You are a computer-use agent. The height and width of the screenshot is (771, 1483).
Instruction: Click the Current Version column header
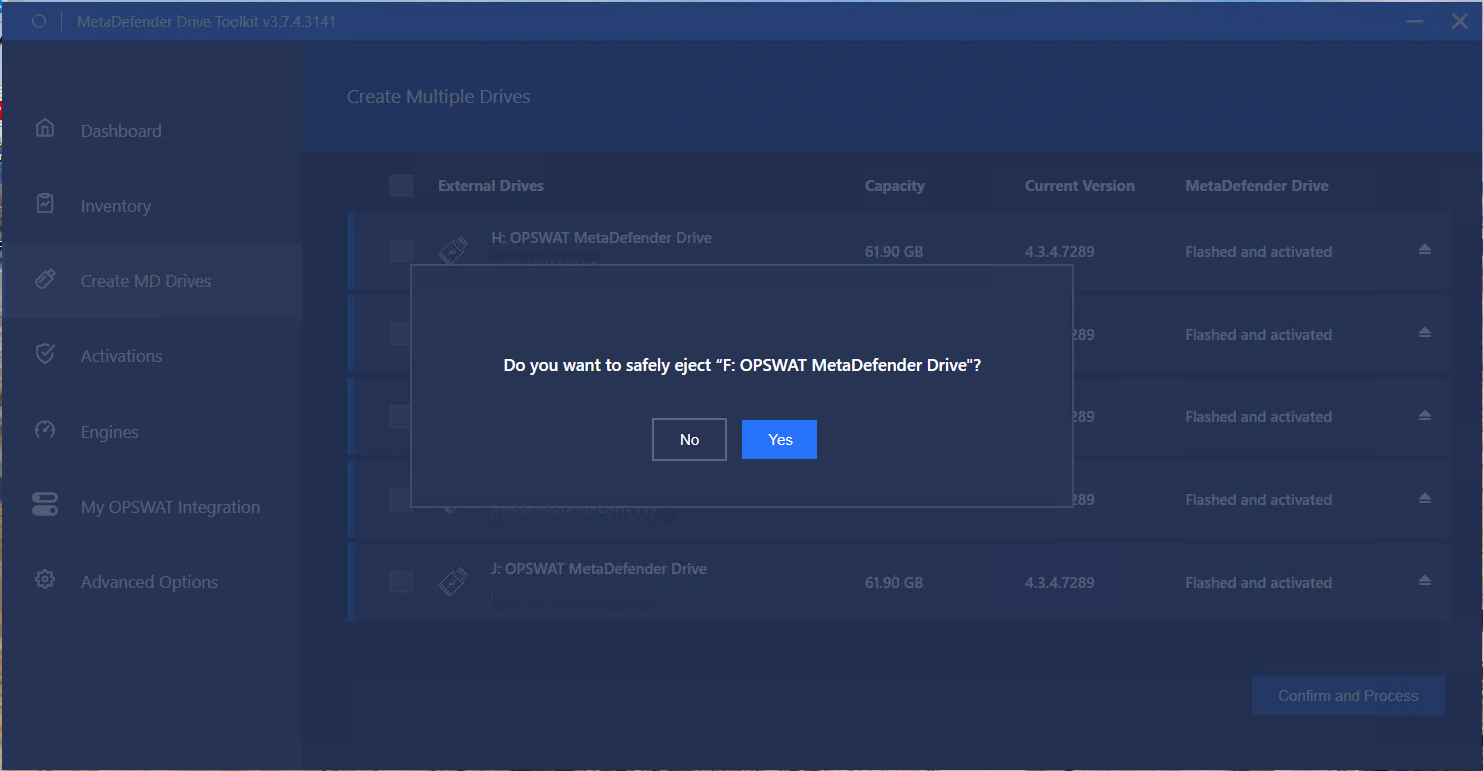pos(1080,186)
